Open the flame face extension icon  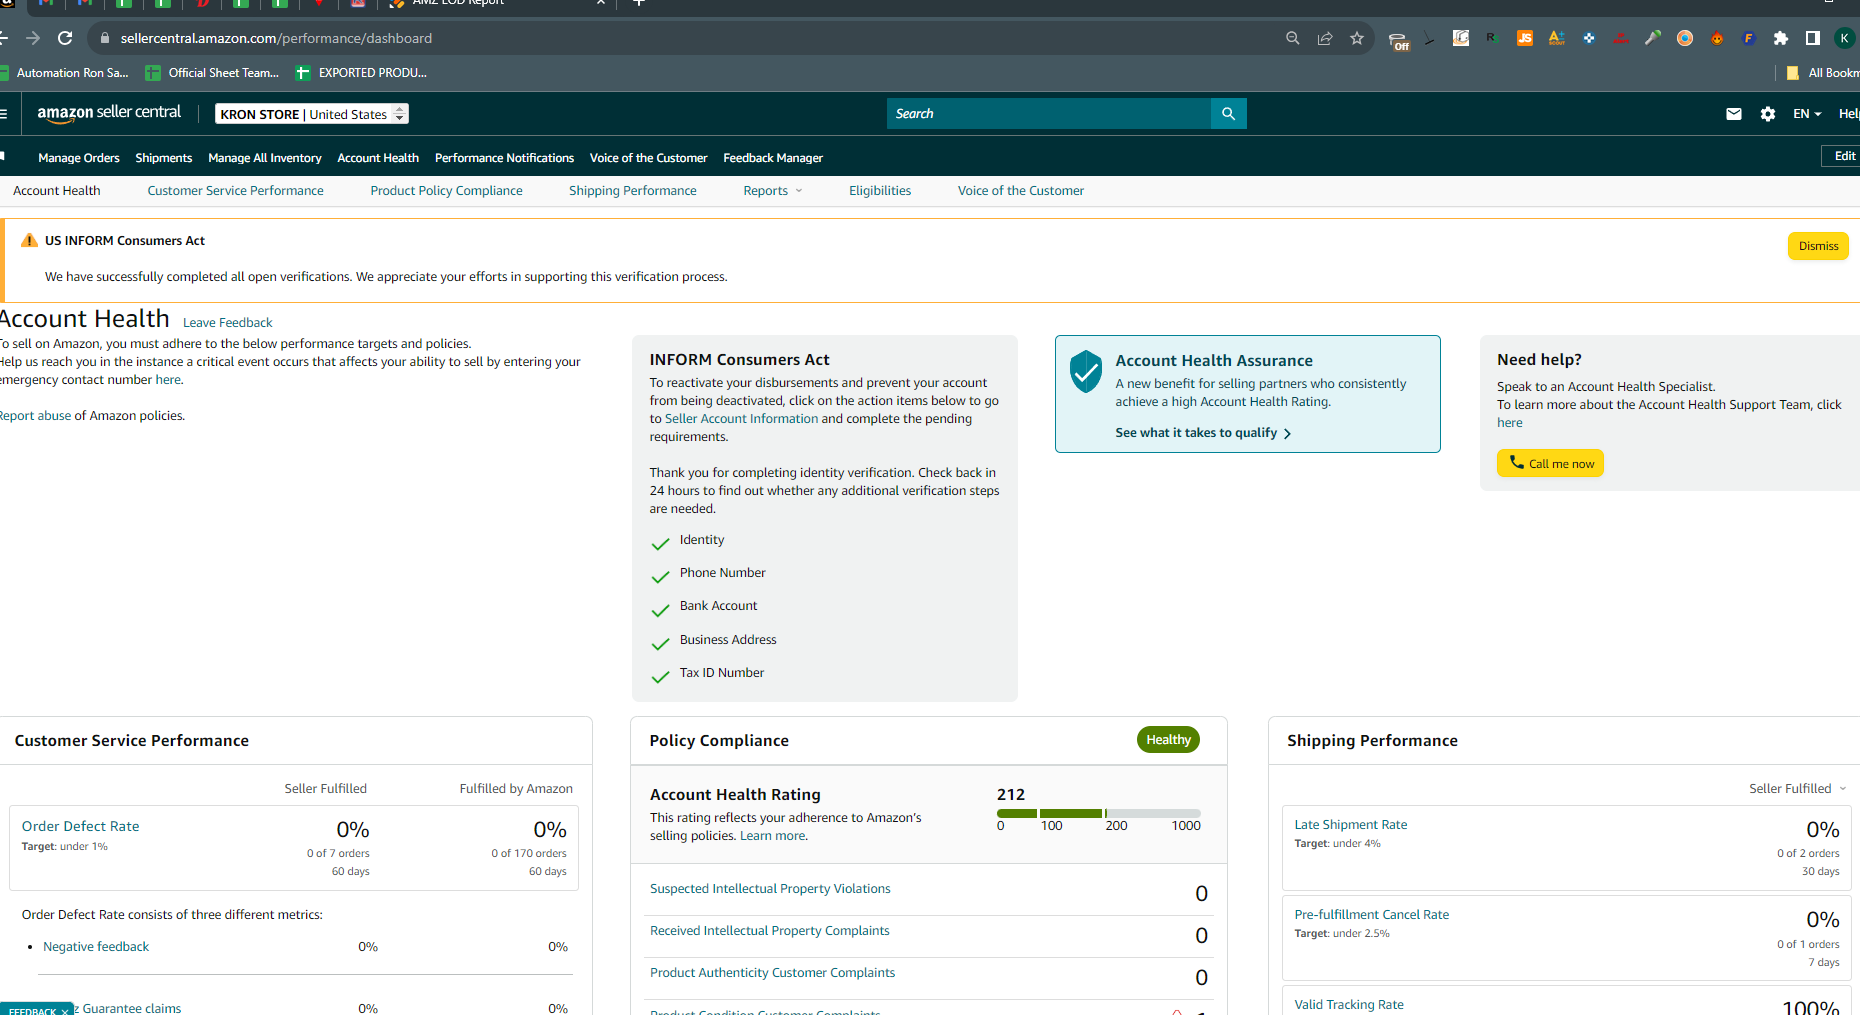pos(1717,38)
